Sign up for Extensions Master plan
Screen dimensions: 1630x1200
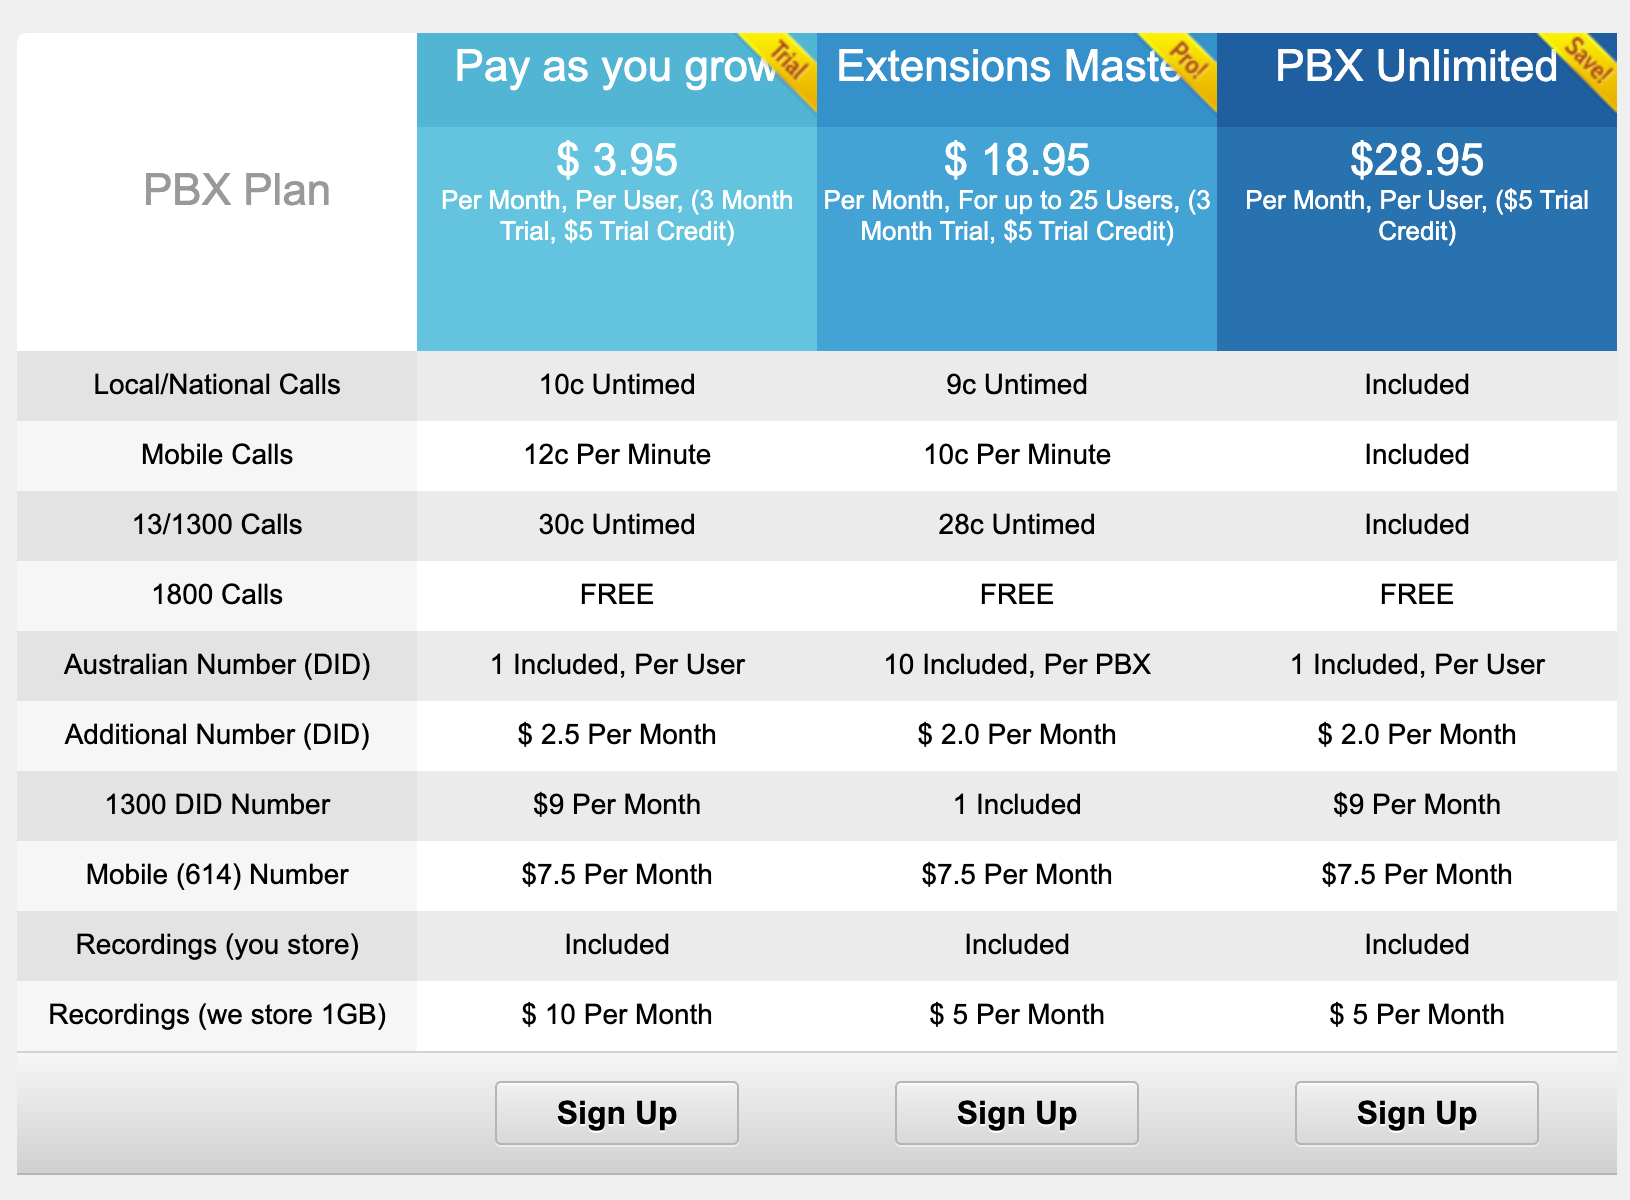(1017, 1113)
